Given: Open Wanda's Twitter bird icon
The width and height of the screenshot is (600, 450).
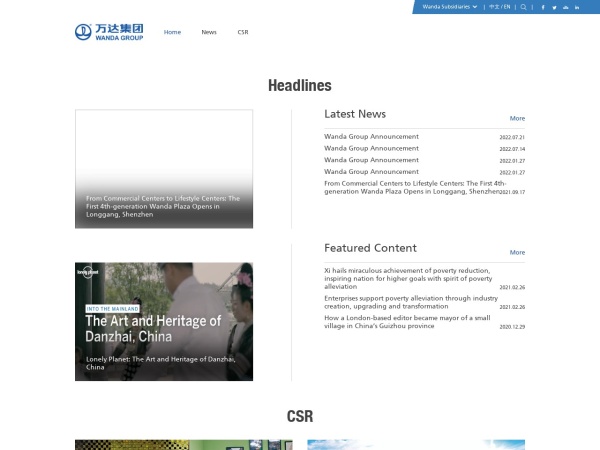Looking at the screenshot, I should pos(554,7).
